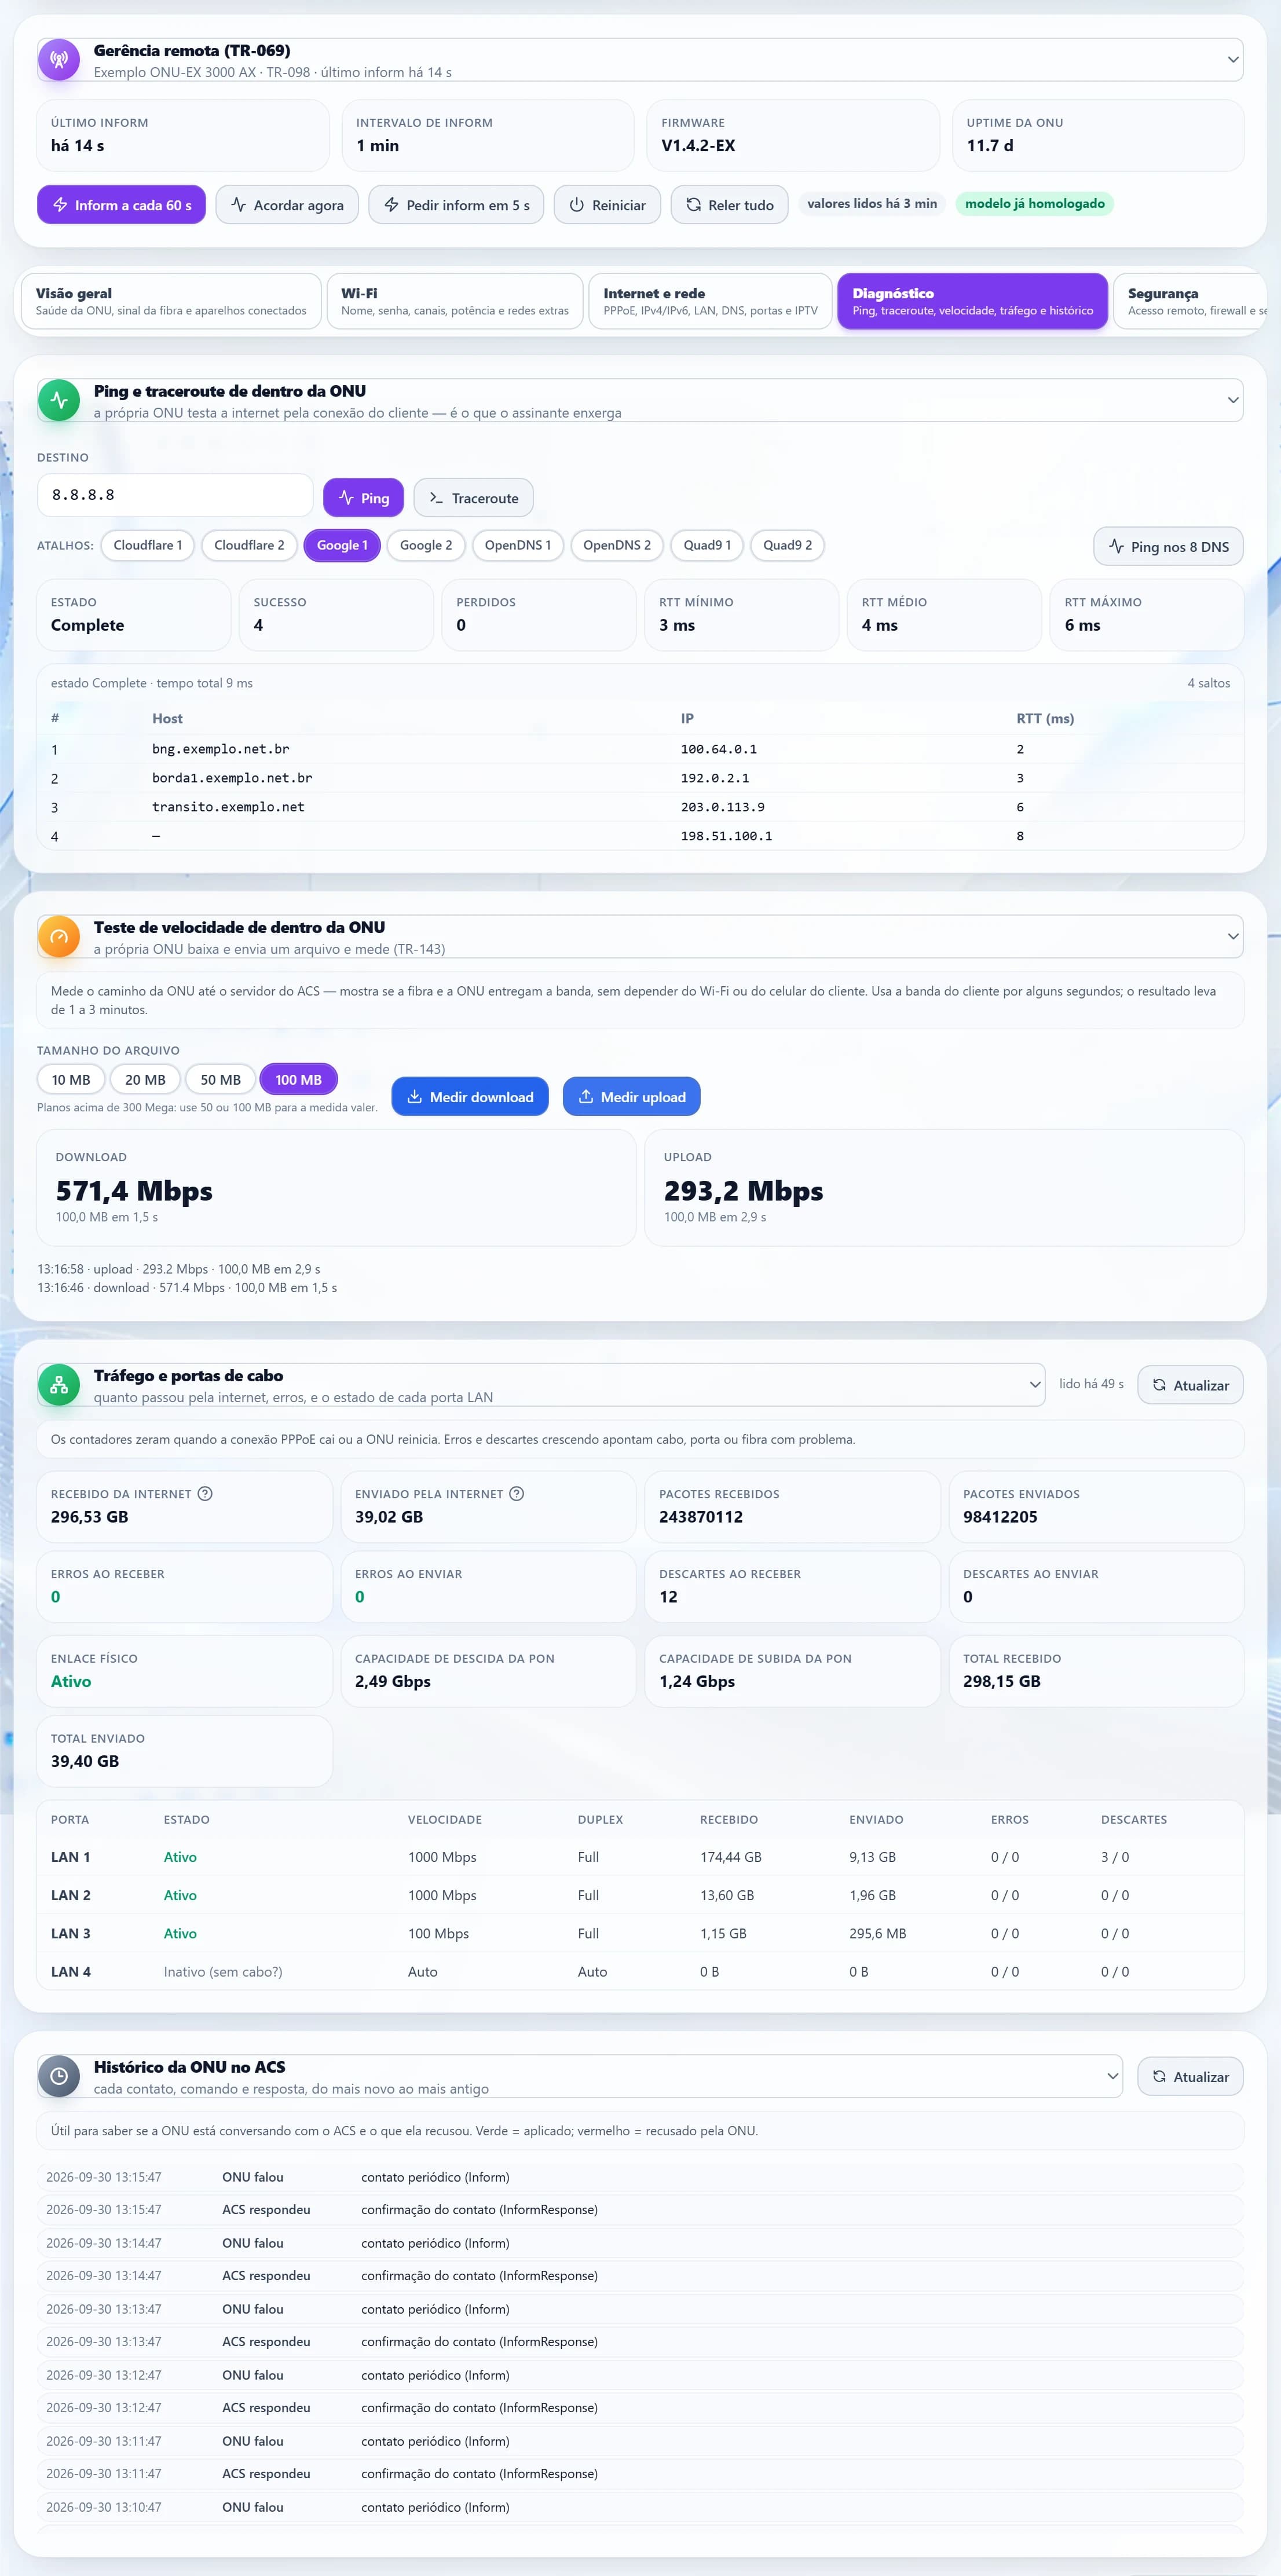This screenshot has width=1281, height=2576.
Task: Select the 10 MB file size
Action: 71,1079
